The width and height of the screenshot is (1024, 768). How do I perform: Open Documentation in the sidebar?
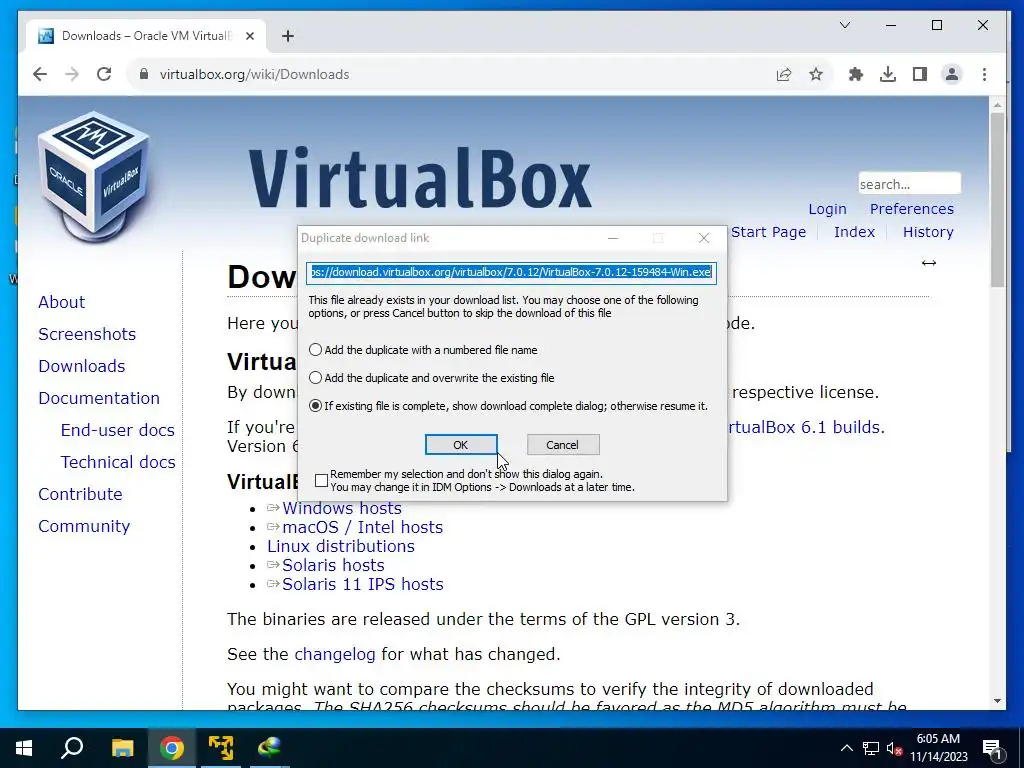tap(99, 398)
